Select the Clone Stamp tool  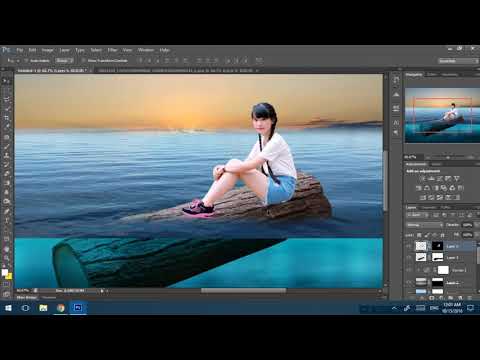(x=6, y=155)
